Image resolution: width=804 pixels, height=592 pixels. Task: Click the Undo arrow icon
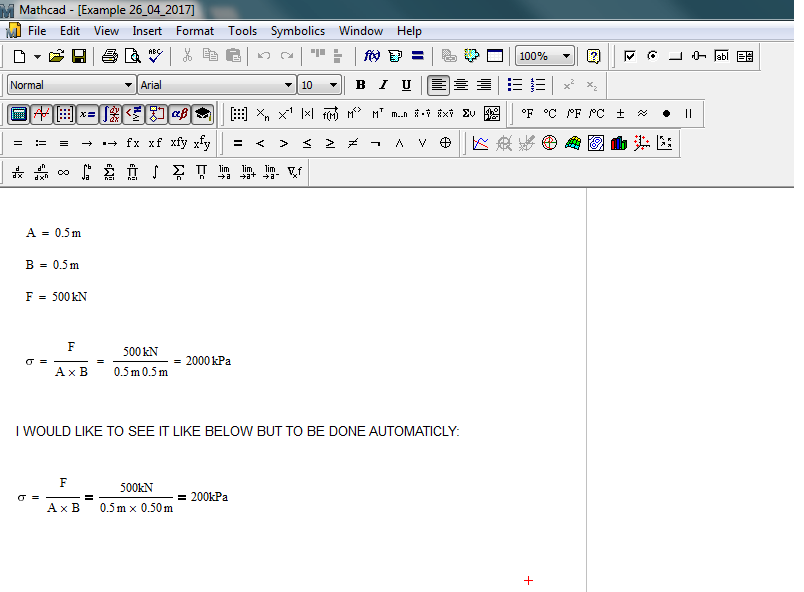coord(264,55)
